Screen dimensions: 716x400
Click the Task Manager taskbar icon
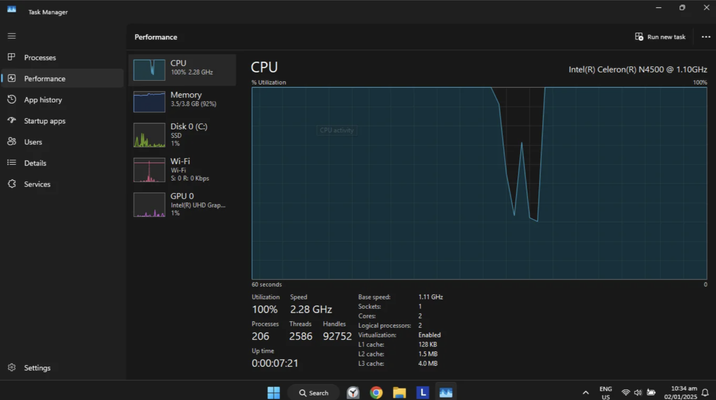click(446, 392)
